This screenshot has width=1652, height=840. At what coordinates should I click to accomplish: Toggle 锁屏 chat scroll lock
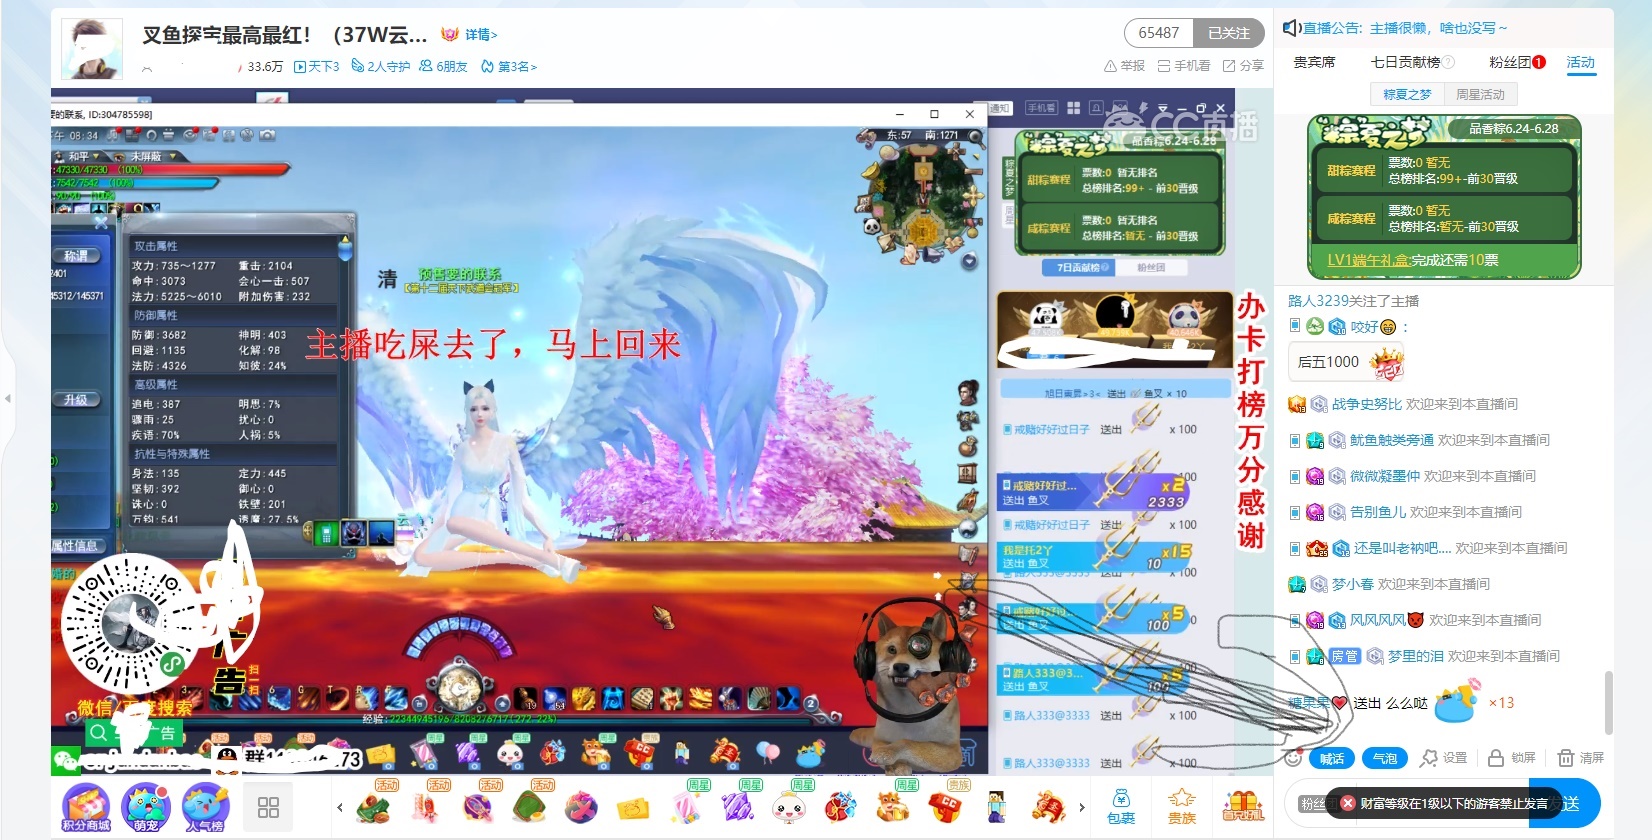(x=1512, y=758)
